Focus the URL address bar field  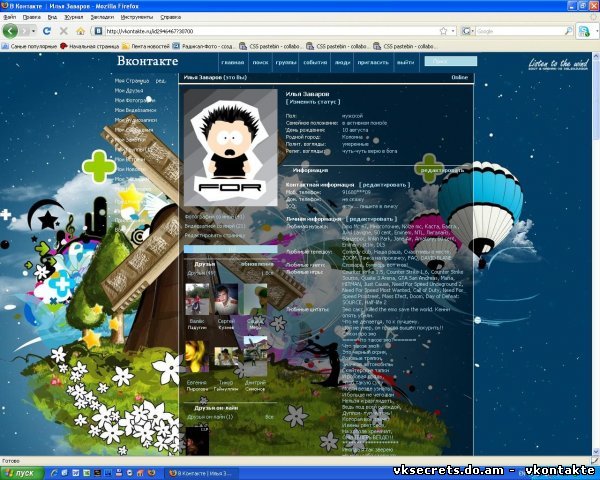click(x=272, y=31)
